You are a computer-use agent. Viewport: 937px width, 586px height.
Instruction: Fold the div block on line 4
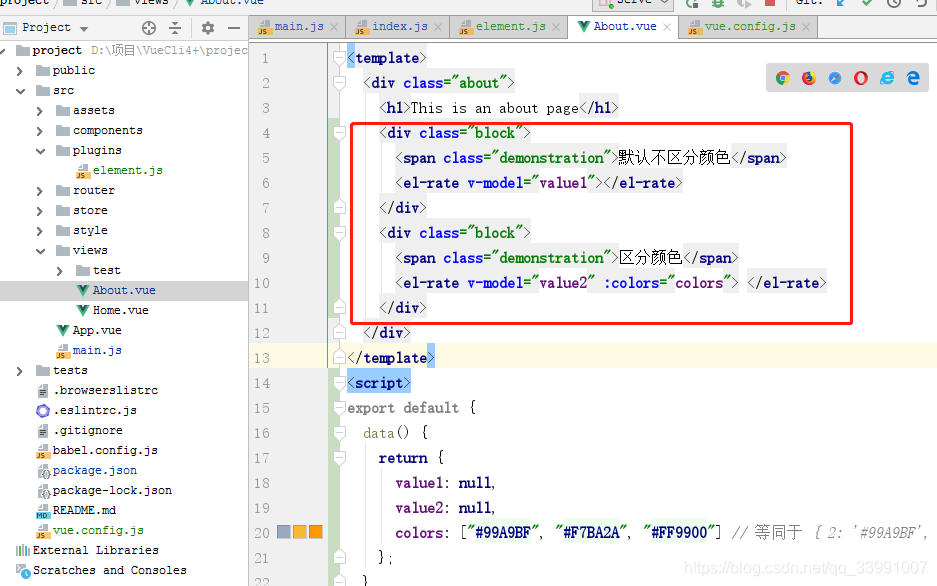[339, 133]
